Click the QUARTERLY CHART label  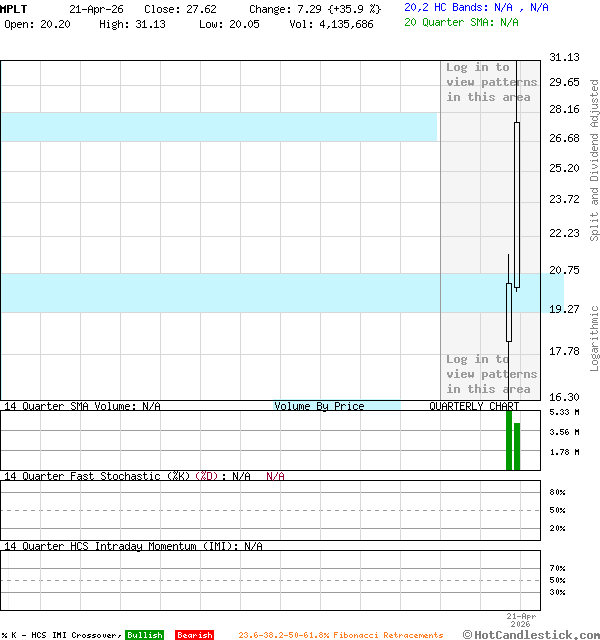coord(474,406)
